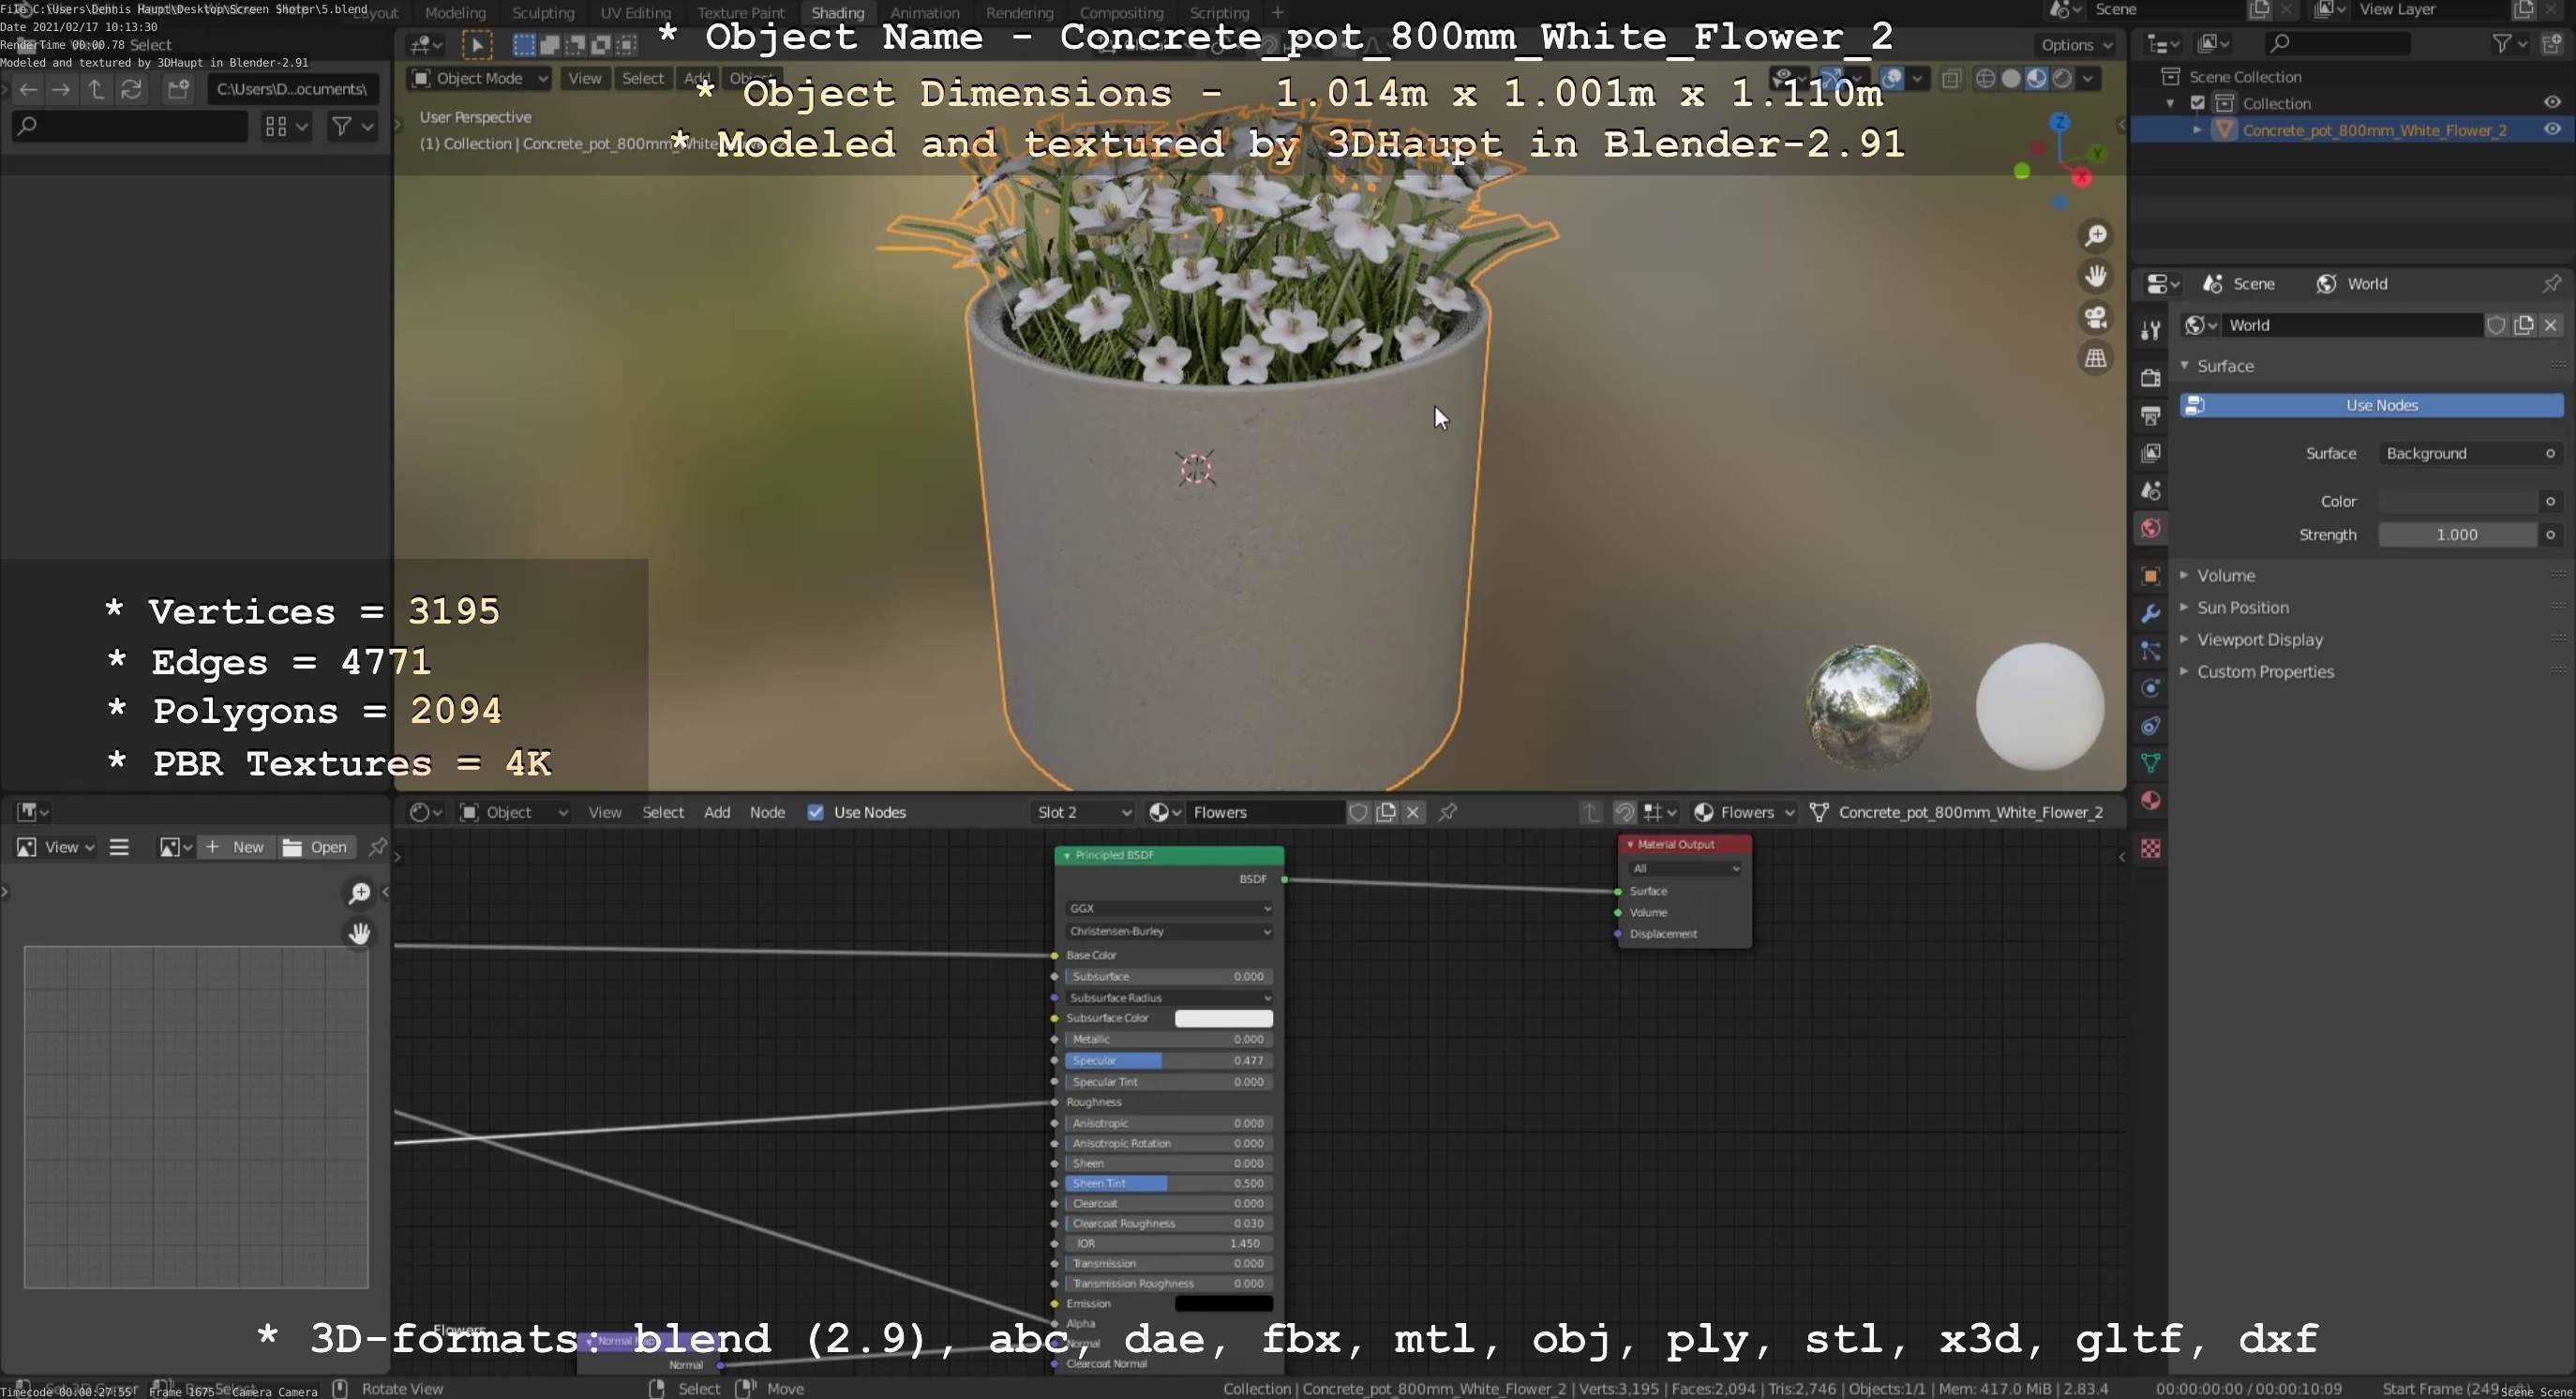The width and height of the screenshot is (2576, 1399).
Task: Open the World properties tab globe icon
Action: click(x=2150, y=528)
